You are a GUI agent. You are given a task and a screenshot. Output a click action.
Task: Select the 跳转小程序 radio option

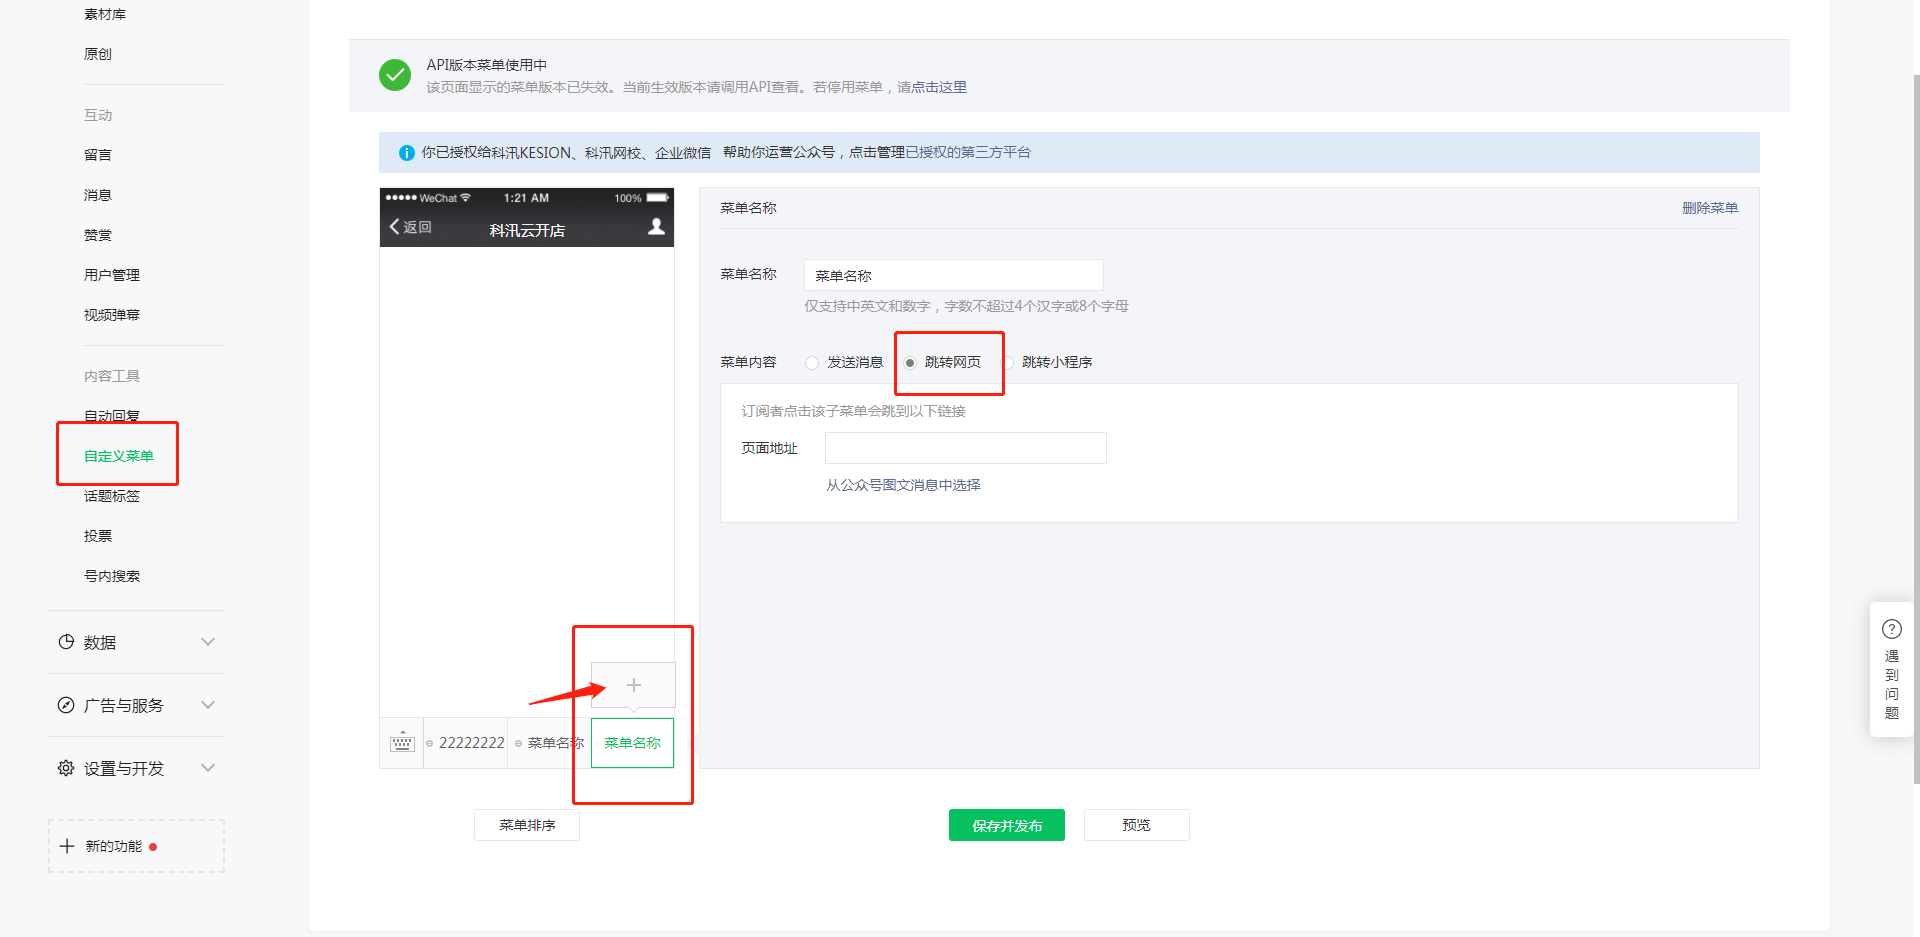click(x=1009, y=362)
